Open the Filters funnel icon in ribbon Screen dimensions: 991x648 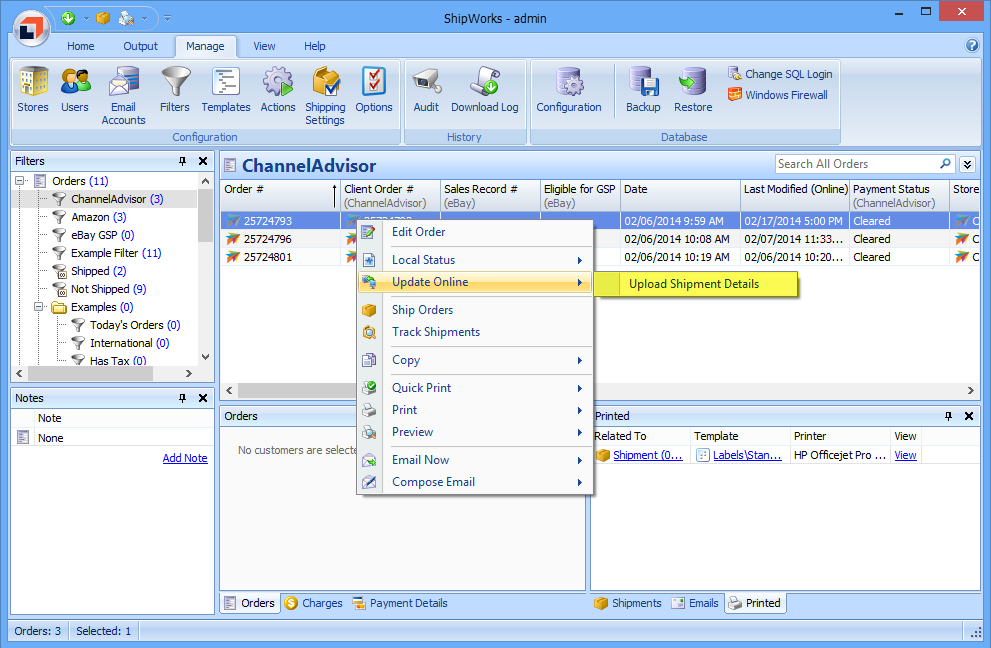174,90
